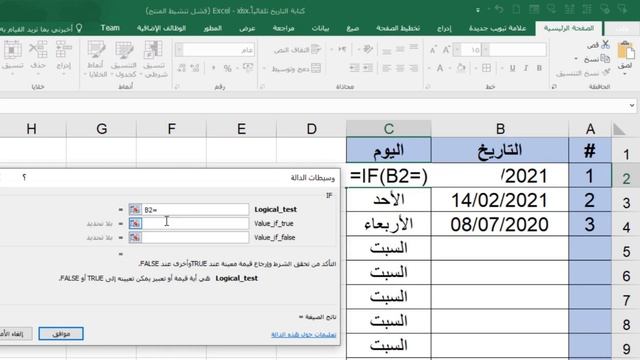Image resolution: width=640 pixels, height=360 pixels.
Task: Open the View tab (عرض)
Action: (x=247, y=28)
